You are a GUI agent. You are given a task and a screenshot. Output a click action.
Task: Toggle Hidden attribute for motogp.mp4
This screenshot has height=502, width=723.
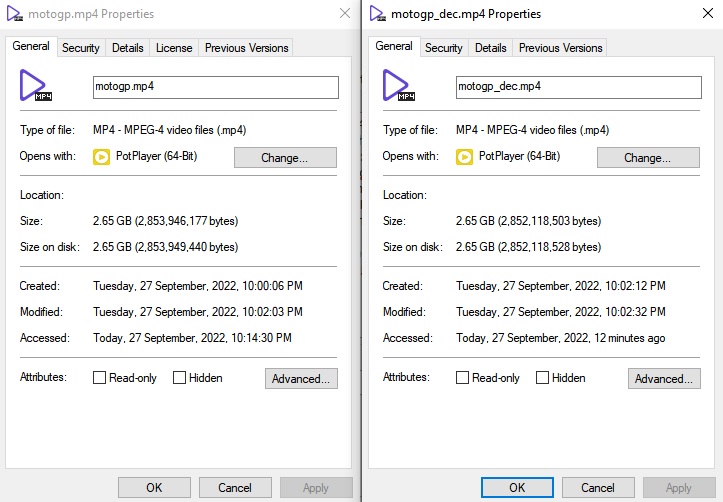[x=180, y=378]
